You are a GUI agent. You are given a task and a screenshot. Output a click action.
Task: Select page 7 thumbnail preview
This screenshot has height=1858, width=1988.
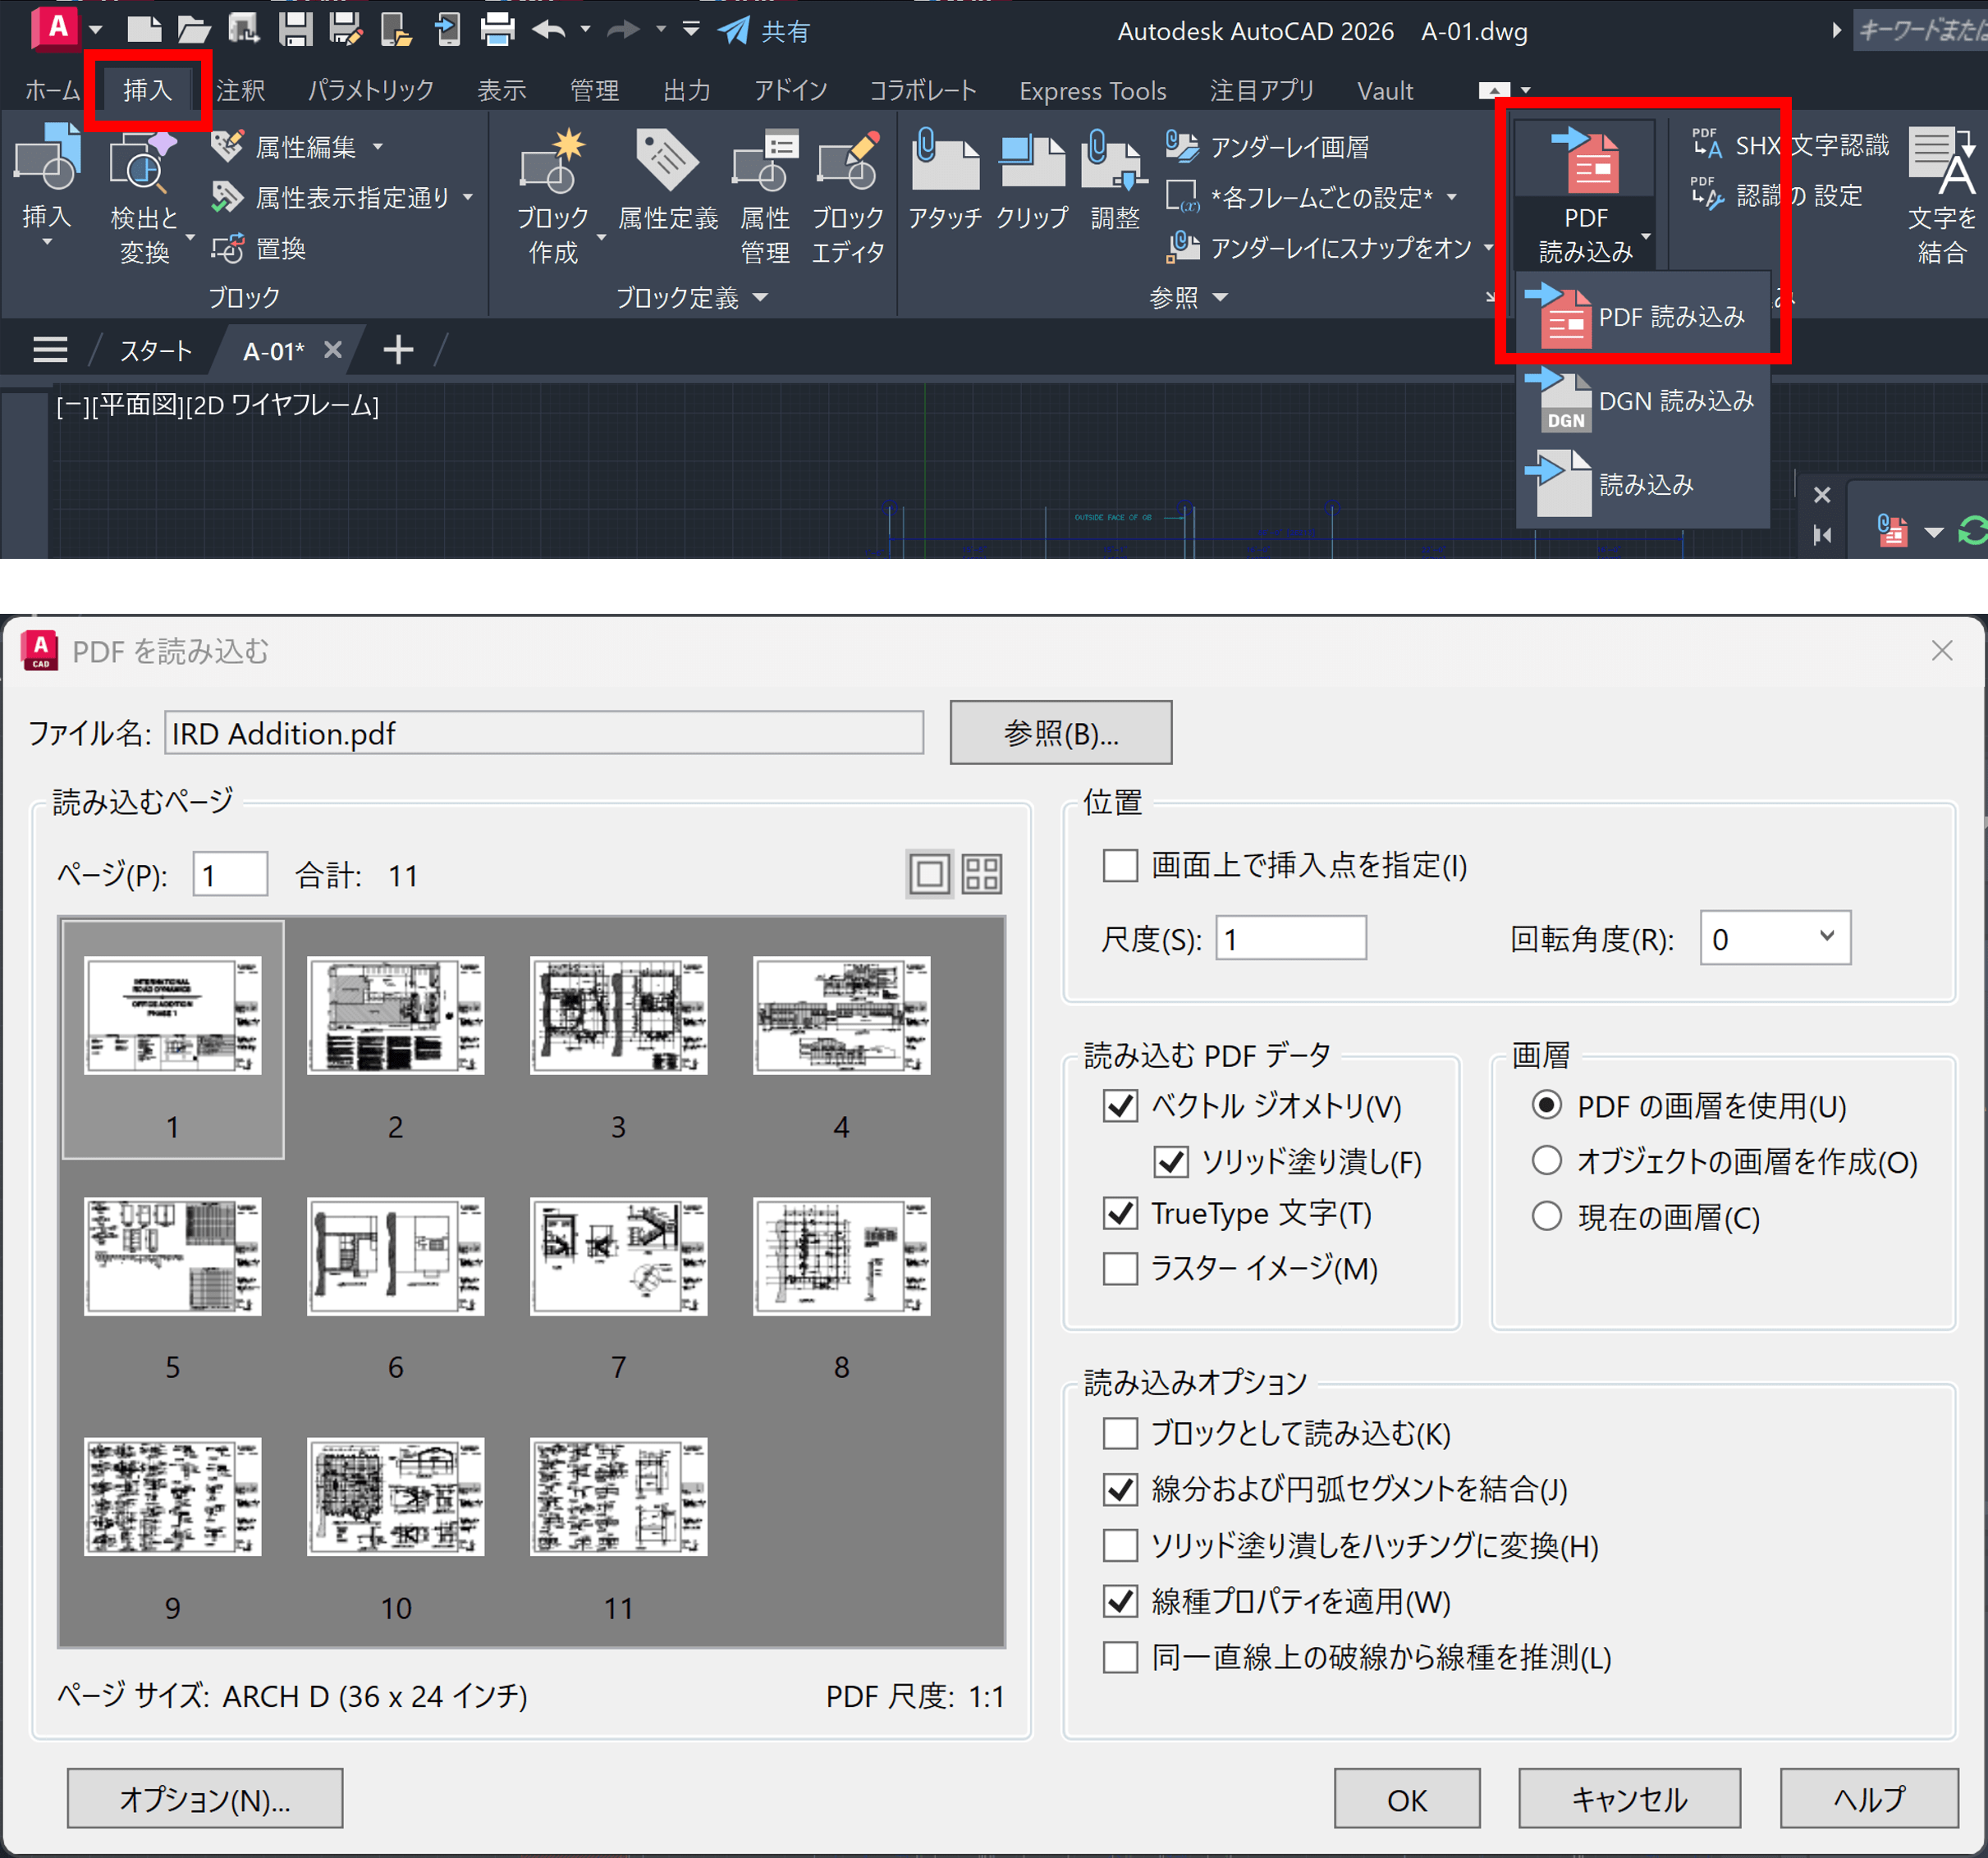618,1257
